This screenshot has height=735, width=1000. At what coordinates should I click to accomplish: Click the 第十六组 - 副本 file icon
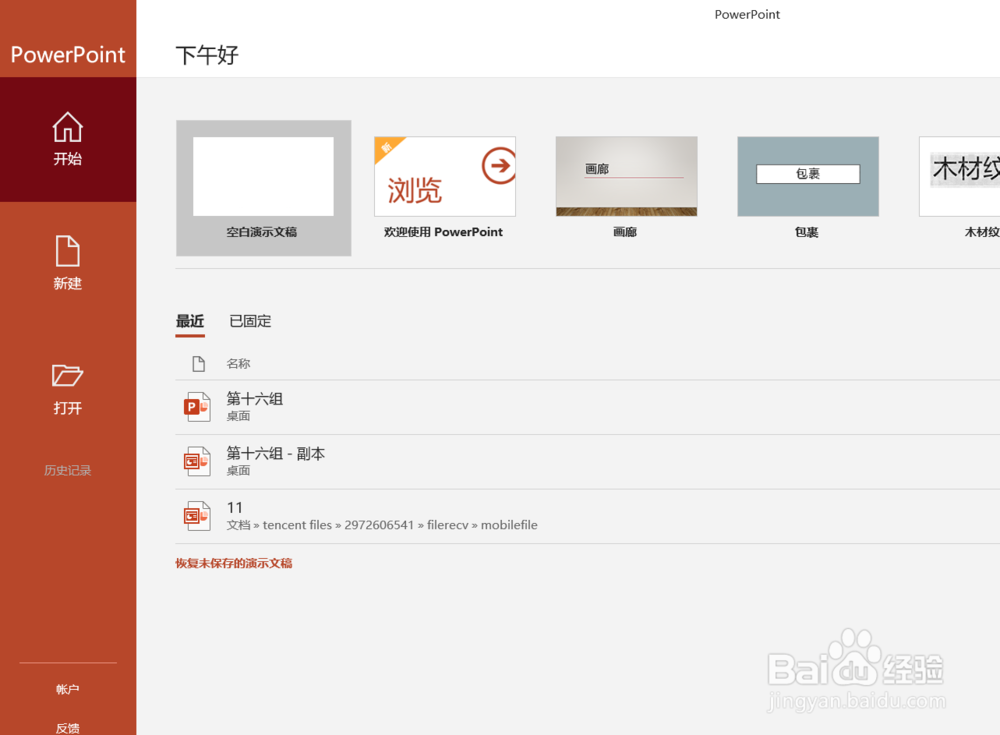coord(197,461)
